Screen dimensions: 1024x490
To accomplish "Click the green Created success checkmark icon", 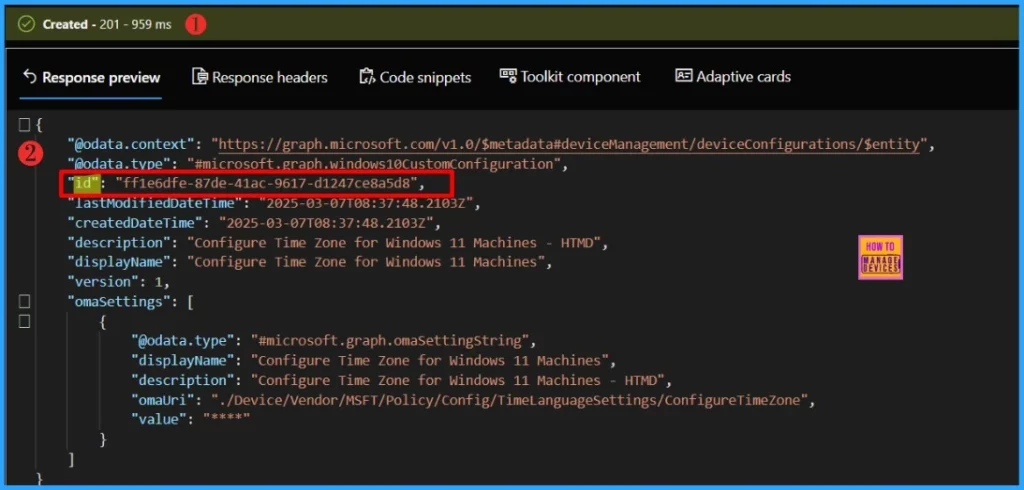I will [x=26, y=24].
